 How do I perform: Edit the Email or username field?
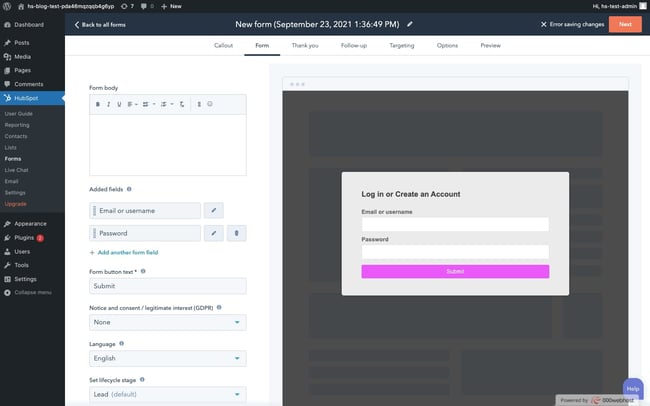215,210
